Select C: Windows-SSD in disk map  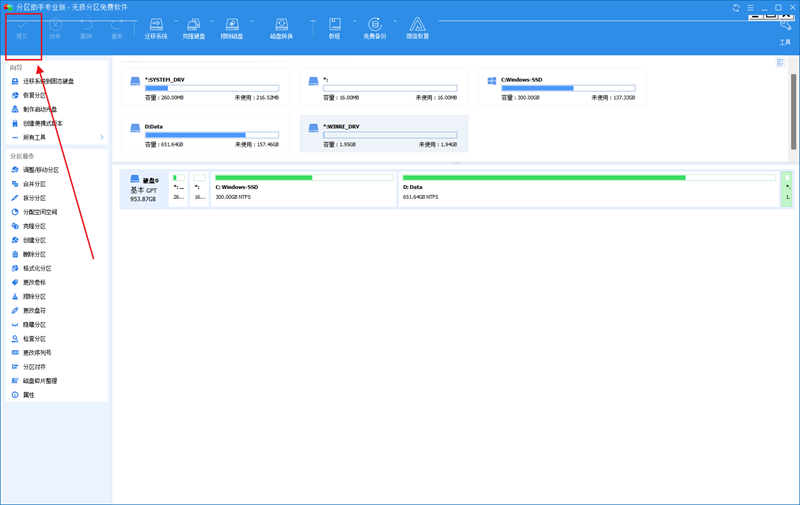click(x=304, y=189)
